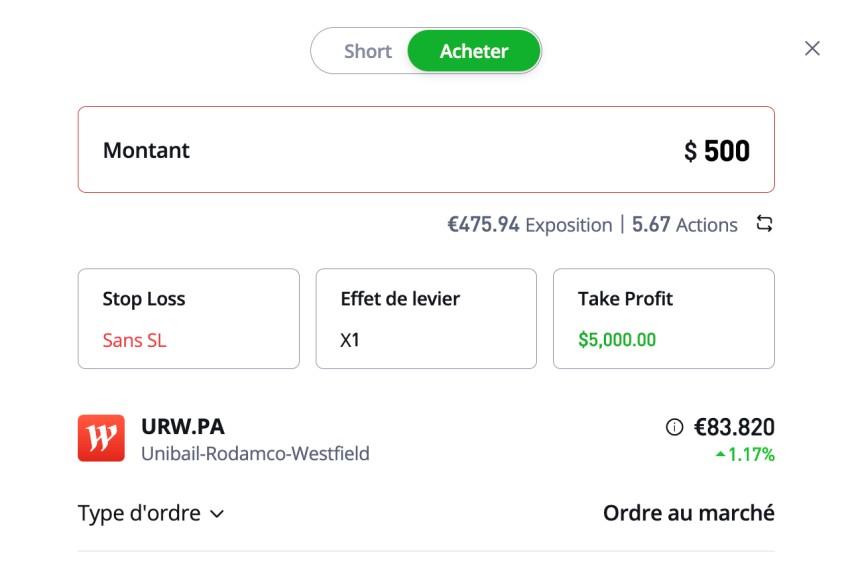Click the $500 amount value

coord(717,151)
